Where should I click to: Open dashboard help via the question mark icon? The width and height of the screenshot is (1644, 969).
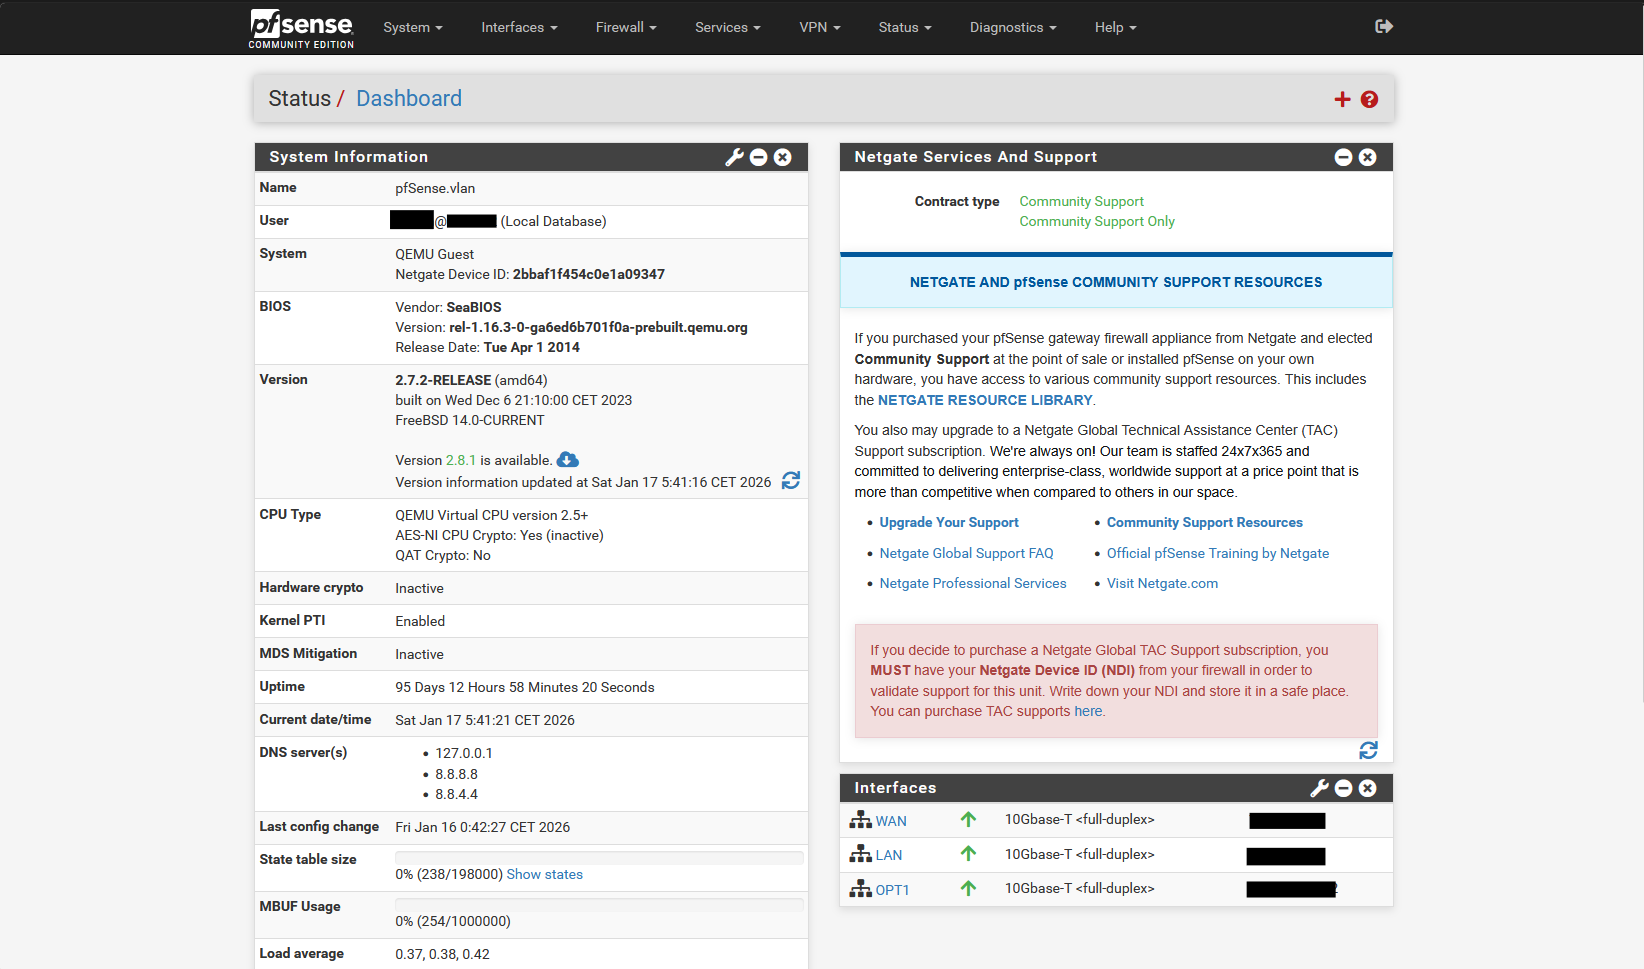click(1369, 99)
